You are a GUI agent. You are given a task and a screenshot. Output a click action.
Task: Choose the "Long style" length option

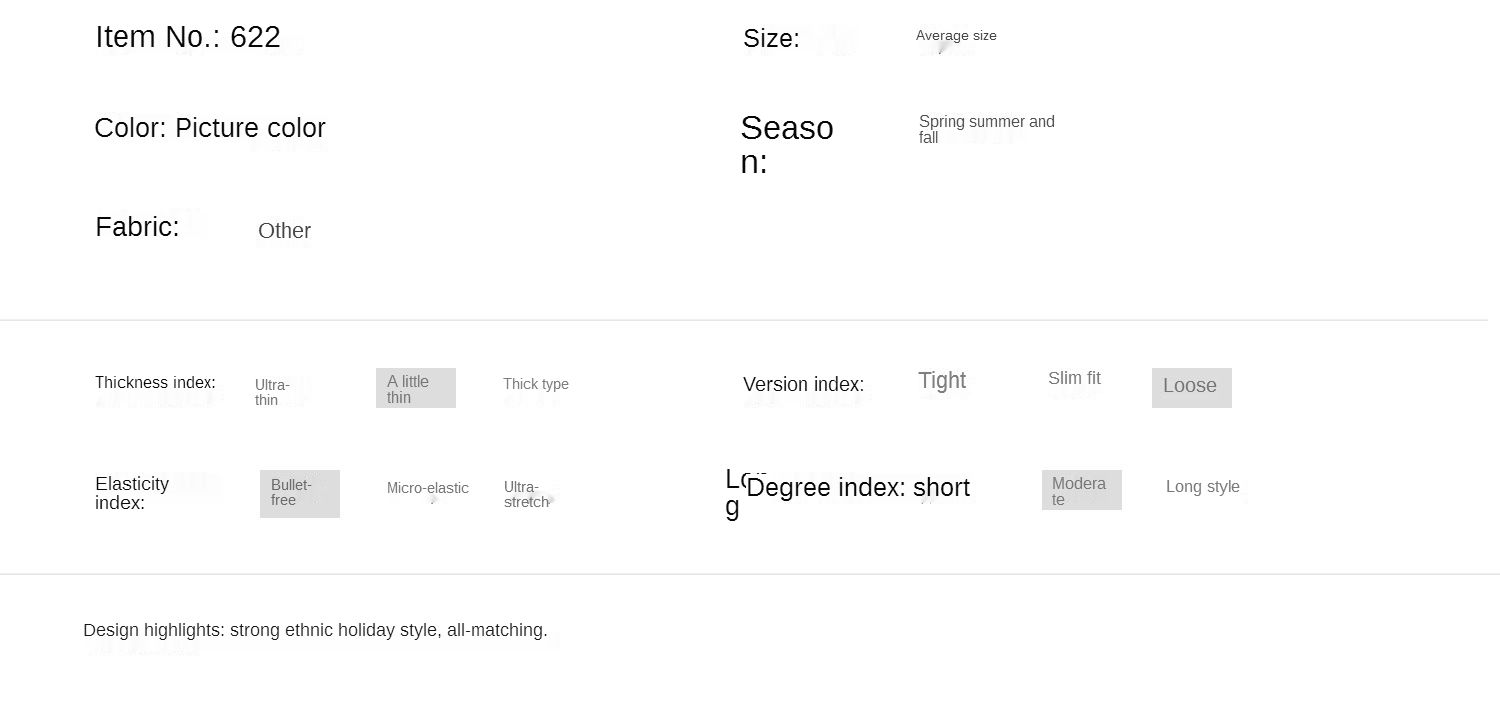(x=1202, y=487)
